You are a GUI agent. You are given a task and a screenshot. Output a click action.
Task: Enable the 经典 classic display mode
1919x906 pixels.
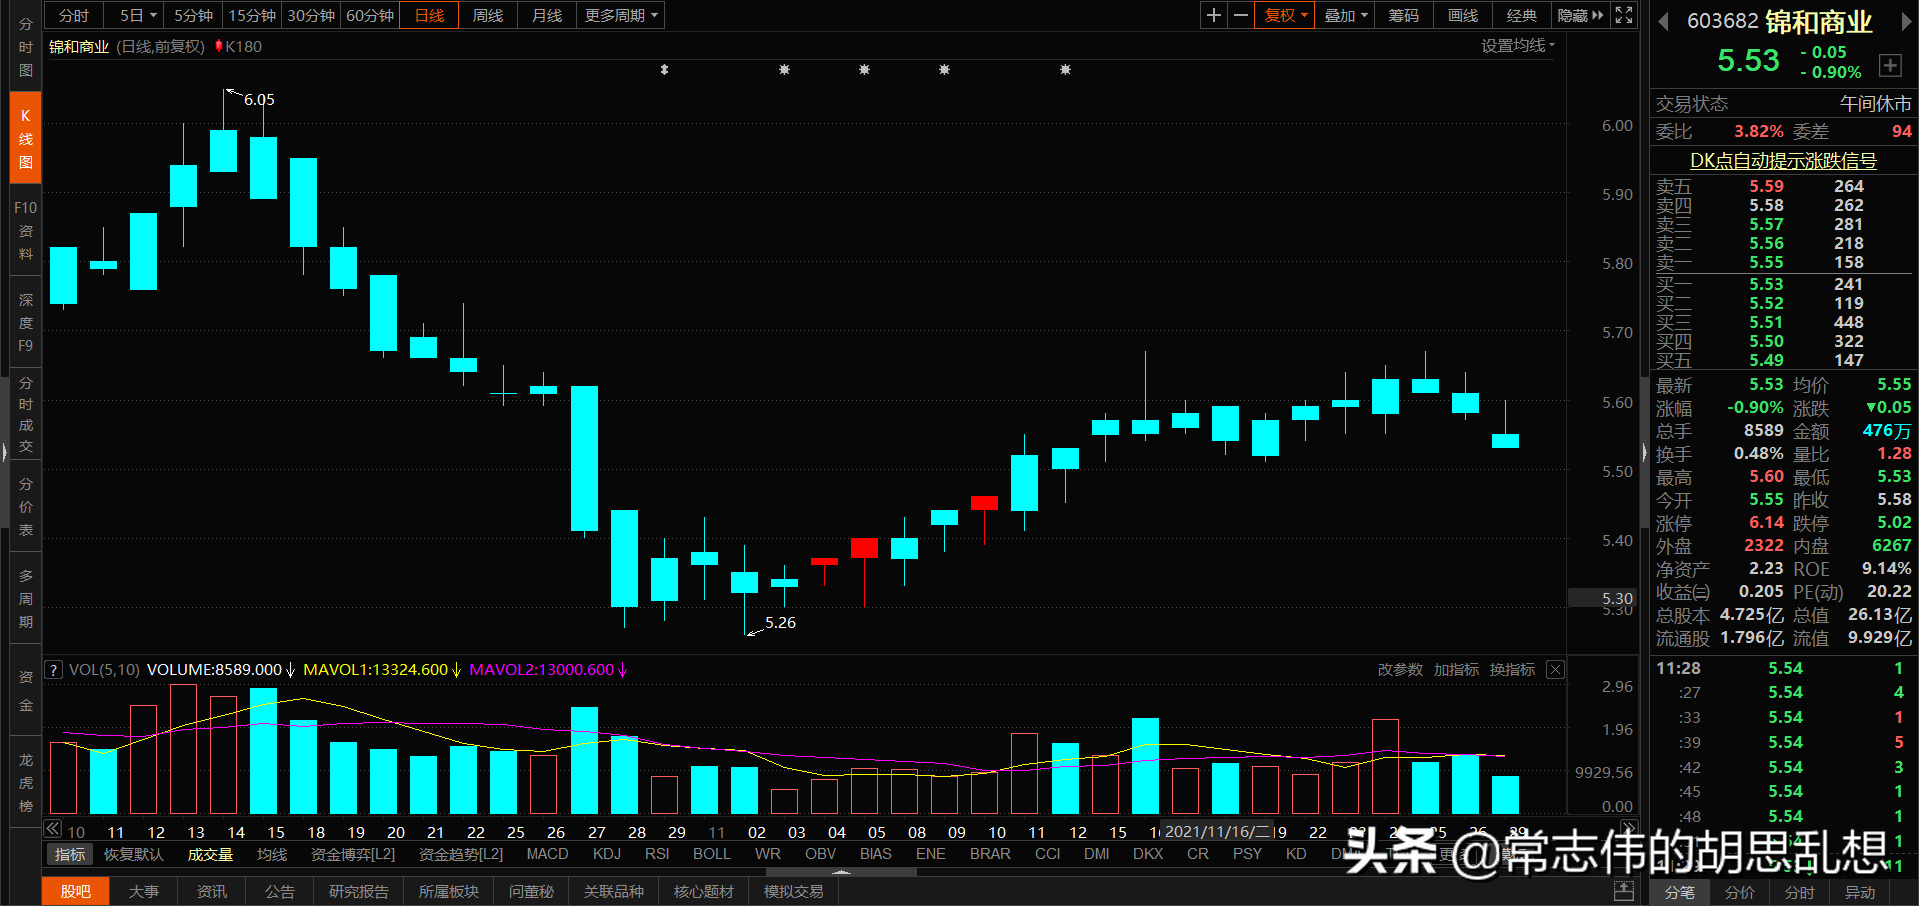click(1521, 15)
